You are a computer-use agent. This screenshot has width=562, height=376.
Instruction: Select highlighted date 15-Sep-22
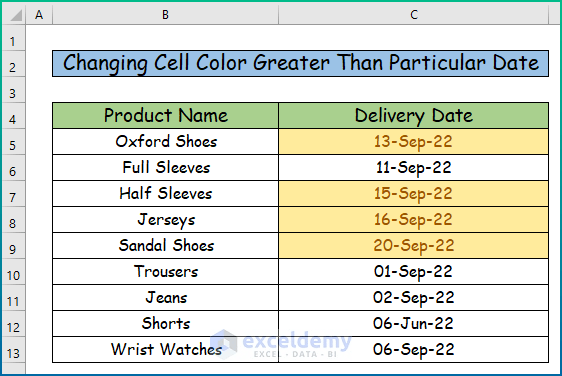pos(414,194)
